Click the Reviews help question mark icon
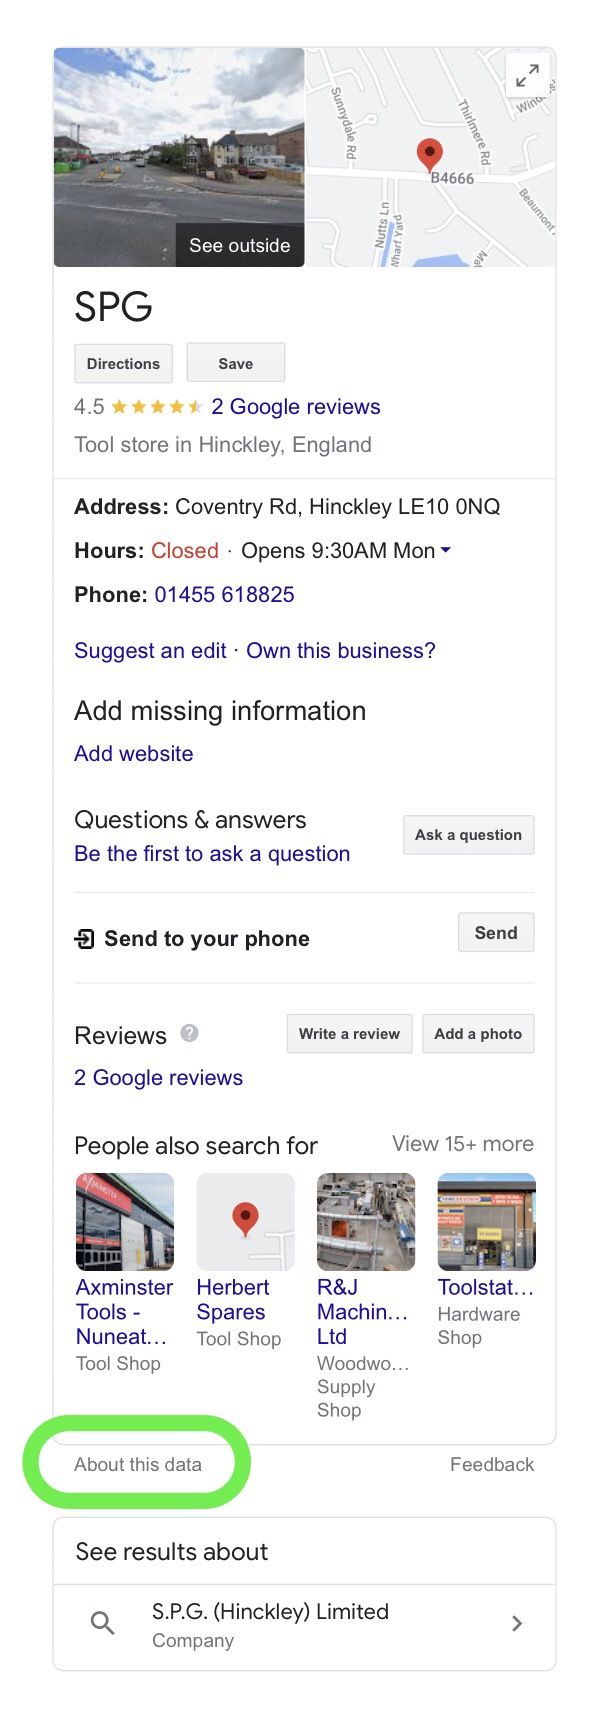Viewport: 595px width, 1709px height. click(x=189, y=1033)
